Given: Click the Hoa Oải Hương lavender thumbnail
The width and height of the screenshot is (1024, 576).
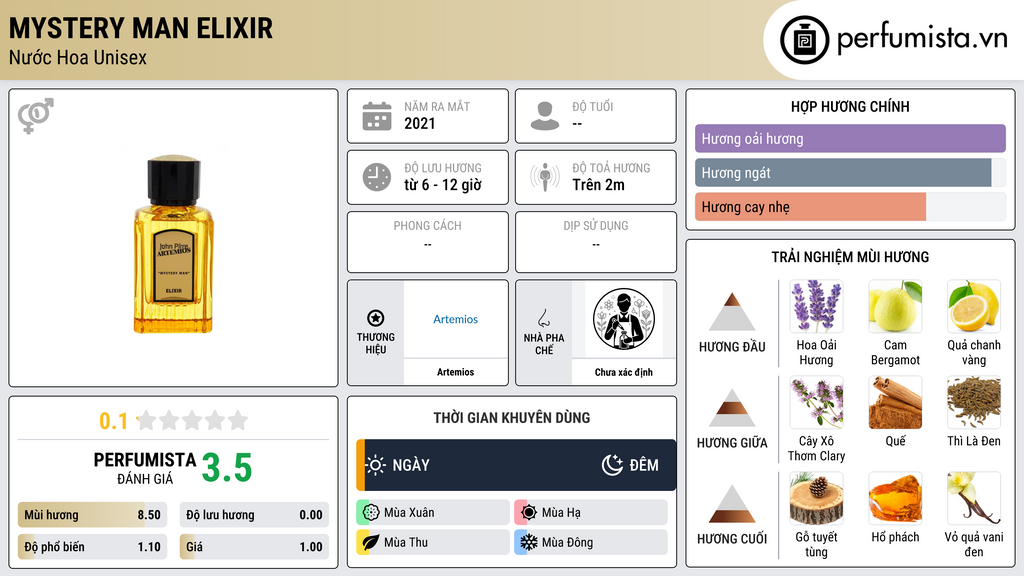Looking at the screenshot, I should (816, 306).
